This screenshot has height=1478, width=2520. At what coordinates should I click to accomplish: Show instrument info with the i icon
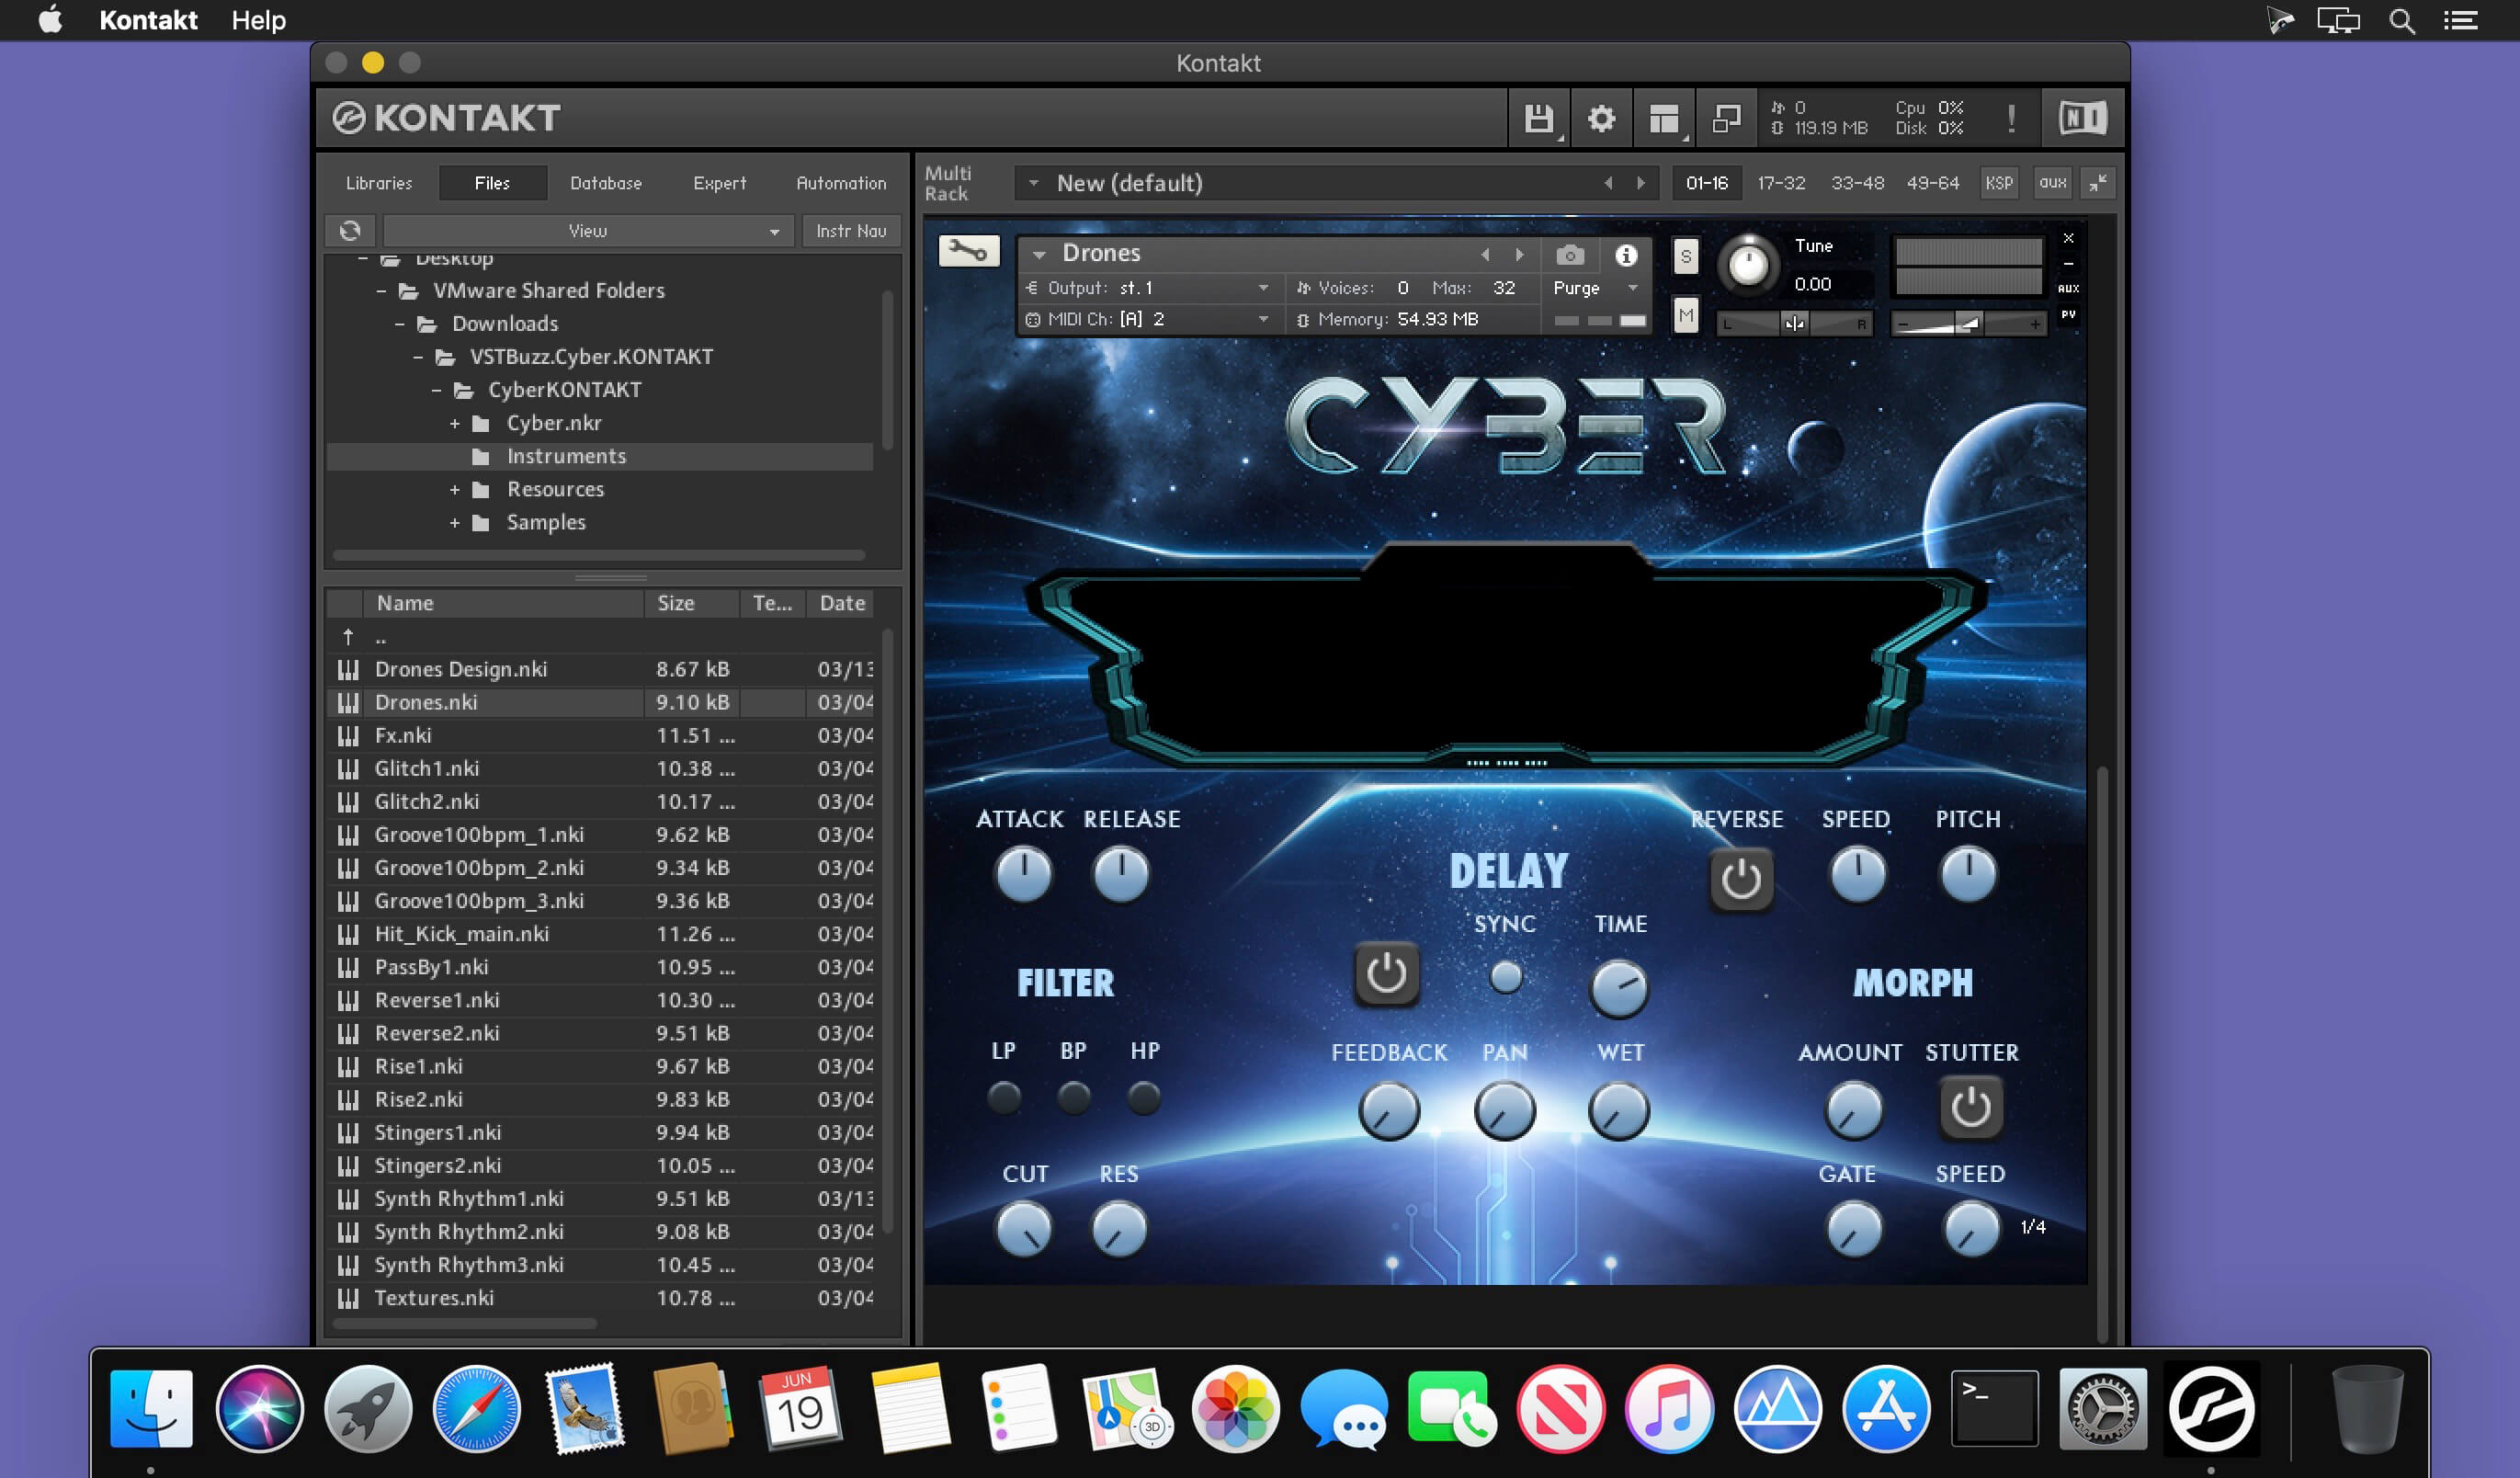(1626, 255)
